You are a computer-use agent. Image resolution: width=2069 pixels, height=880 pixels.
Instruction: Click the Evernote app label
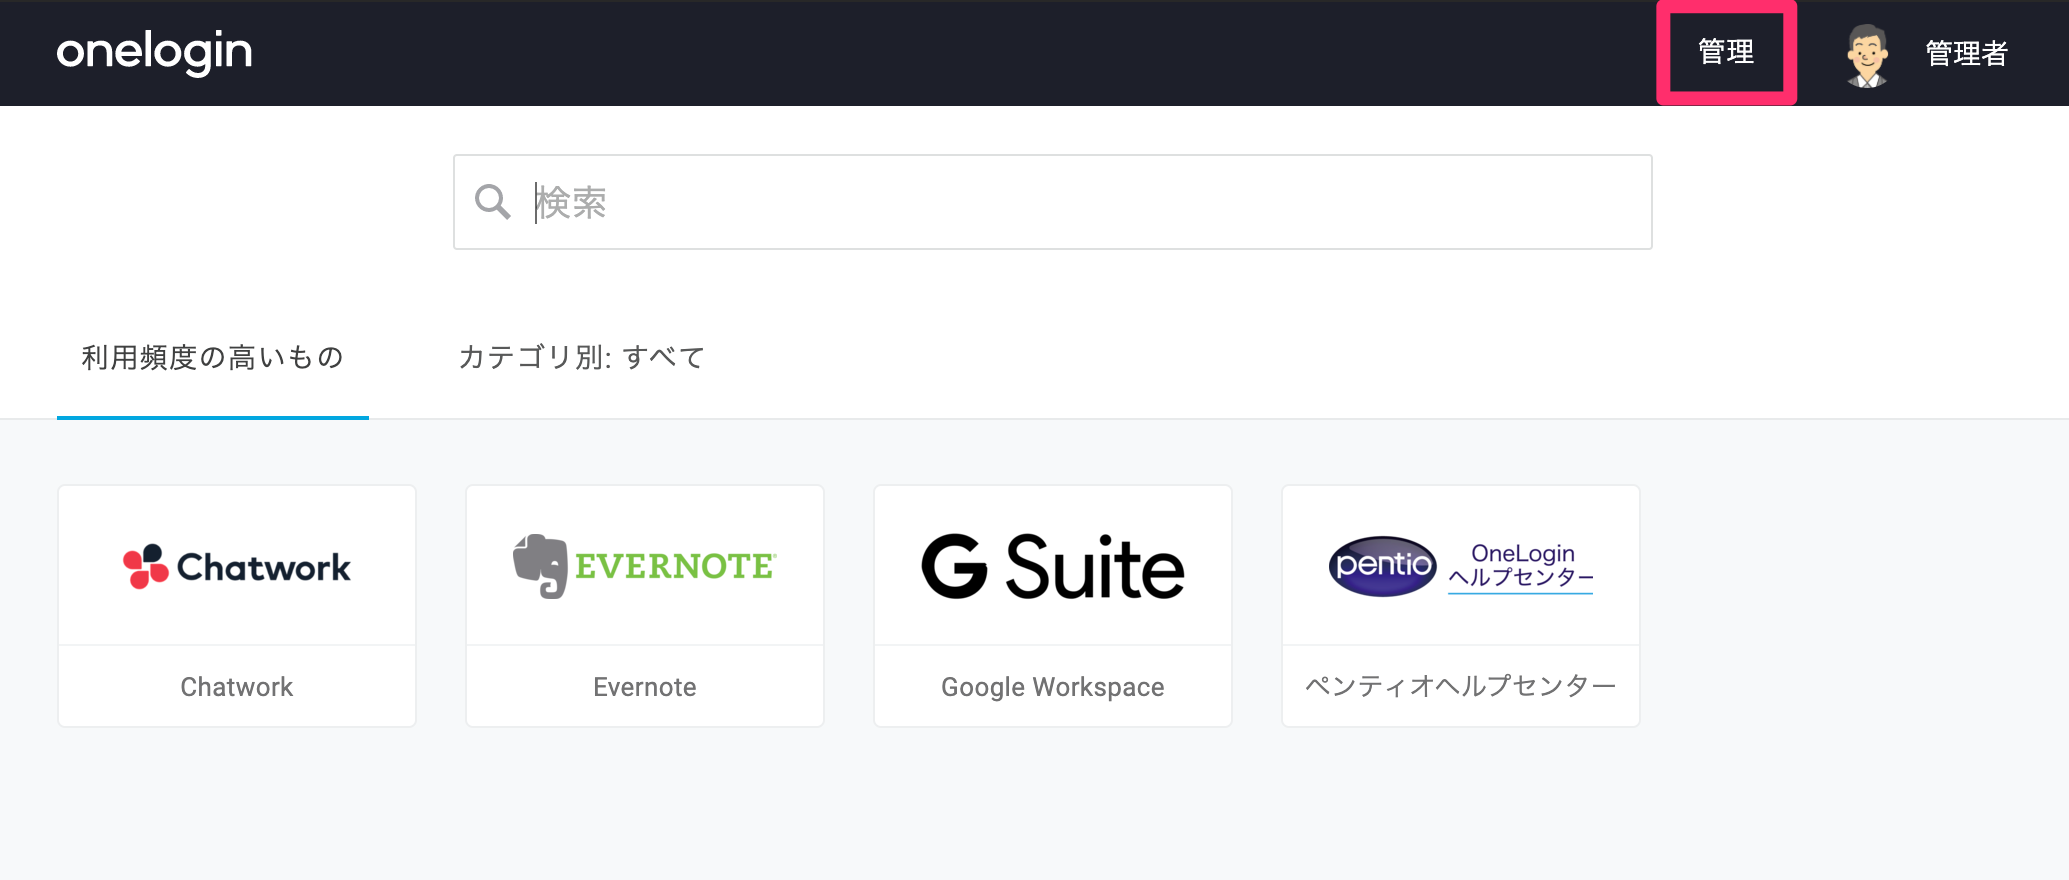pyautogui.click(x=645, y=687)
